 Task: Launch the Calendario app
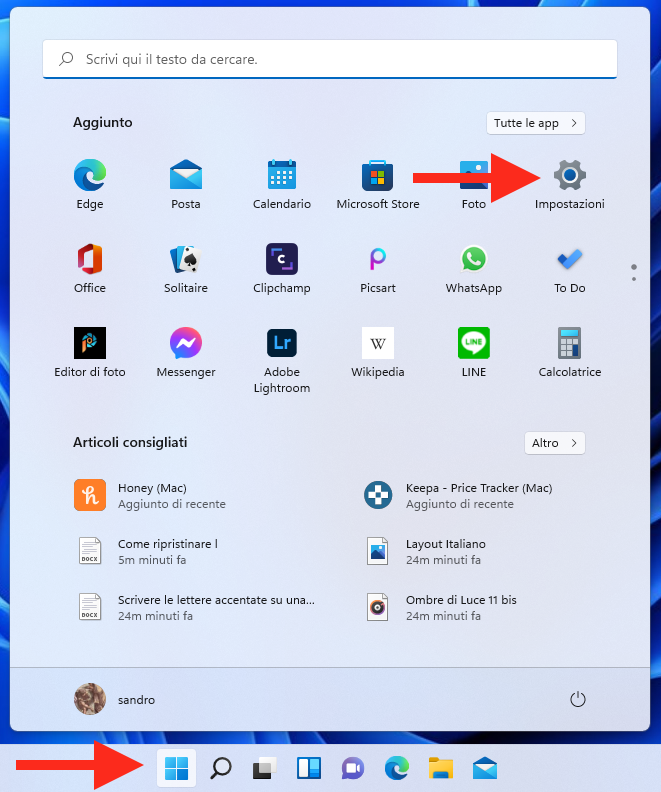click(x=282, y=184)
